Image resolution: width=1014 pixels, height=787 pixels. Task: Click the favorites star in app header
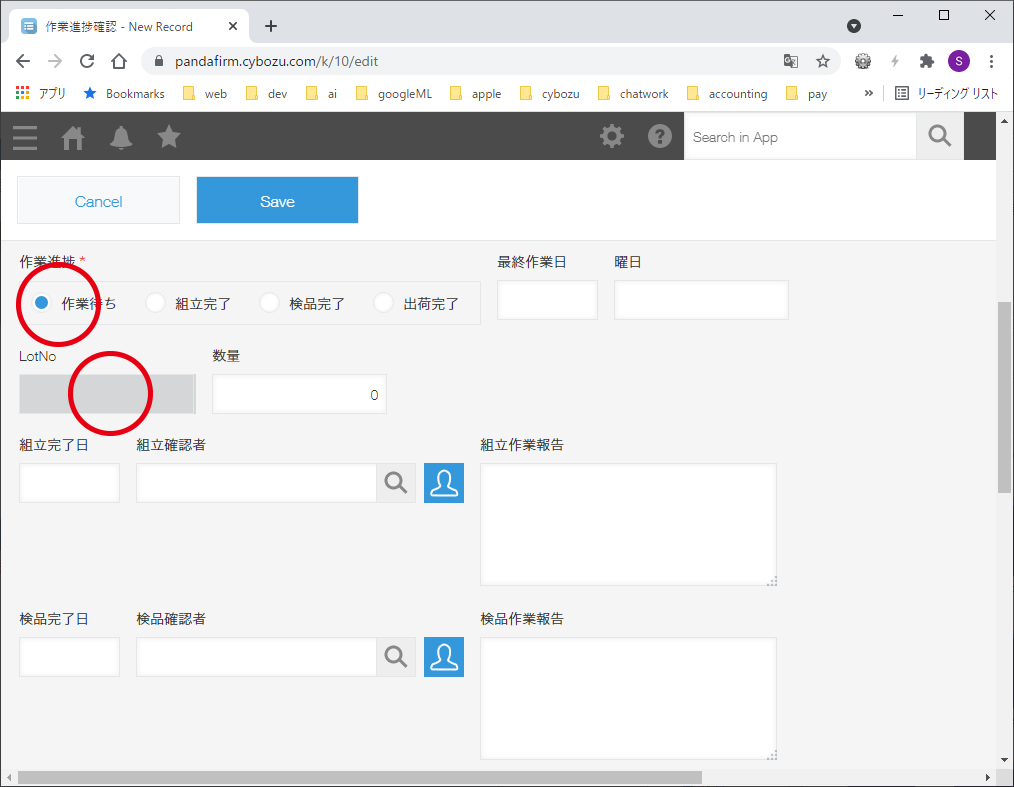169,137
